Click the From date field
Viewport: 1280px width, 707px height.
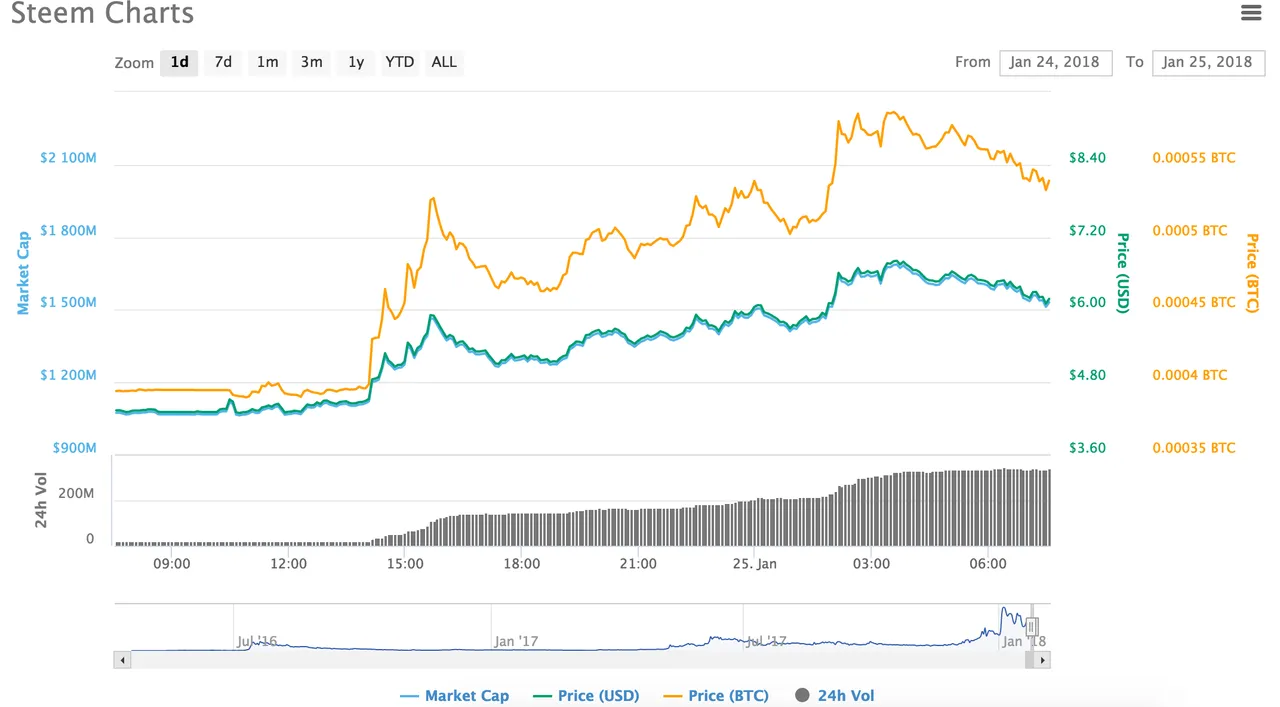click(x=1055, y=62)
